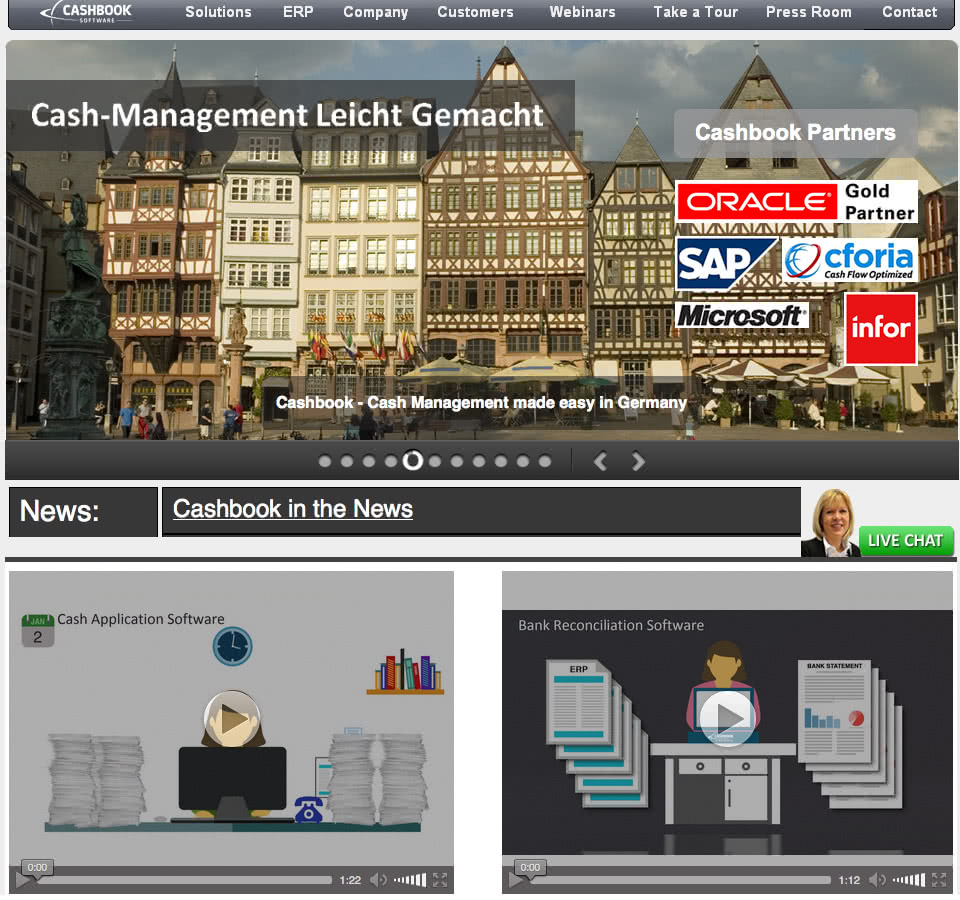The width and height of the screenshot is (960, 900).
Task: Click the Cash-Management Leicht Gemacht headline
Action: [288, 114]
